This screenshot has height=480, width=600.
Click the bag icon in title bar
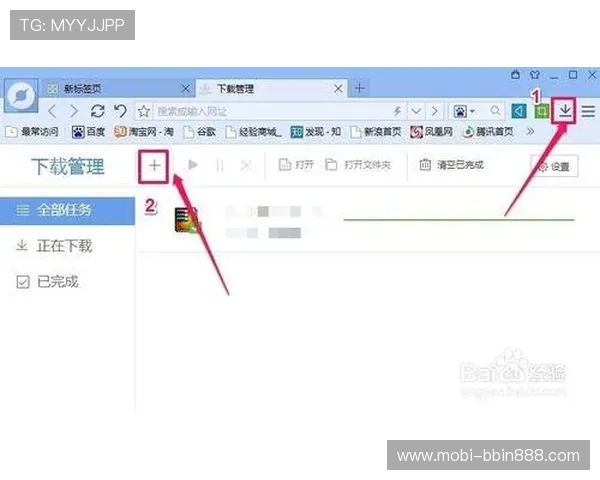(x=515, y=74)
